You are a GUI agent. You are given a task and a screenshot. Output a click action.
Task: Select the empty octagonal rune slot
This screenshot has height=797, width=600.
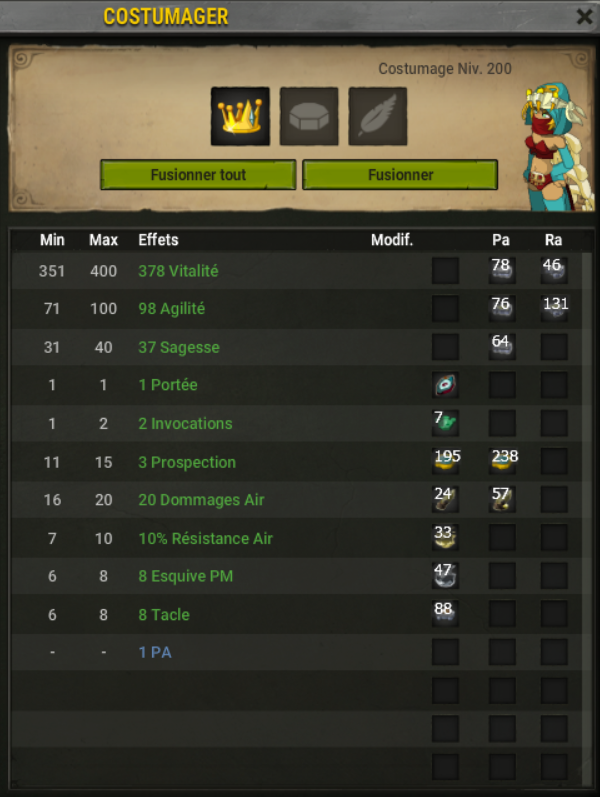pos(309,116)
